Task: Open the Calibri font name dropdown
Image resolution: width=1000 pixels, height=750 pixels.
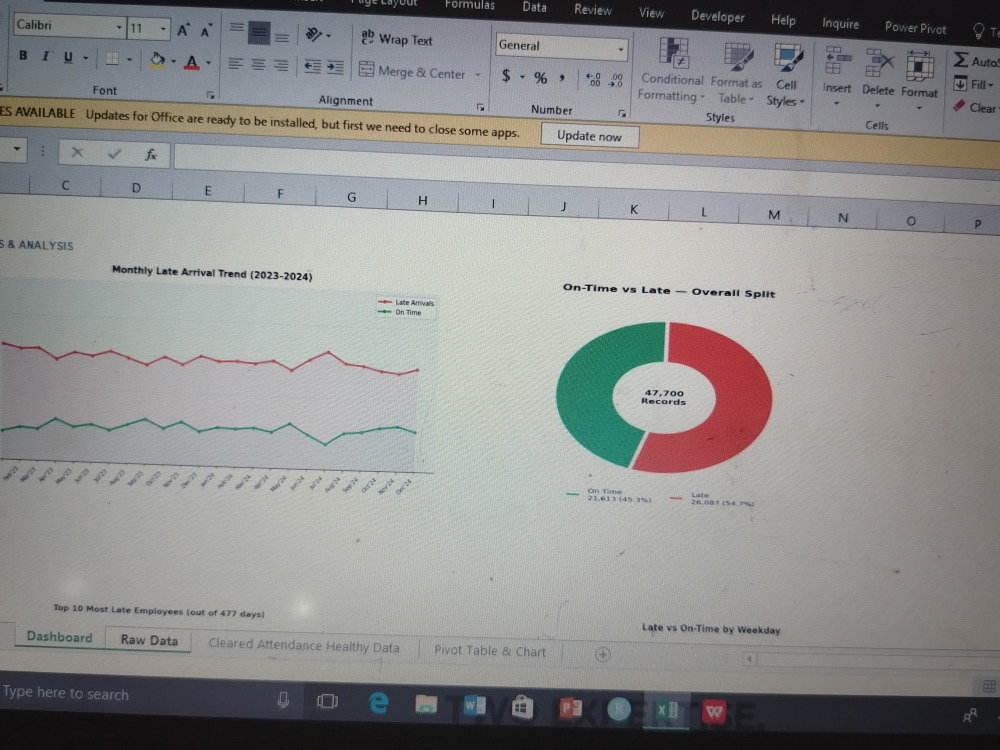Action: (x=119, y=27)
